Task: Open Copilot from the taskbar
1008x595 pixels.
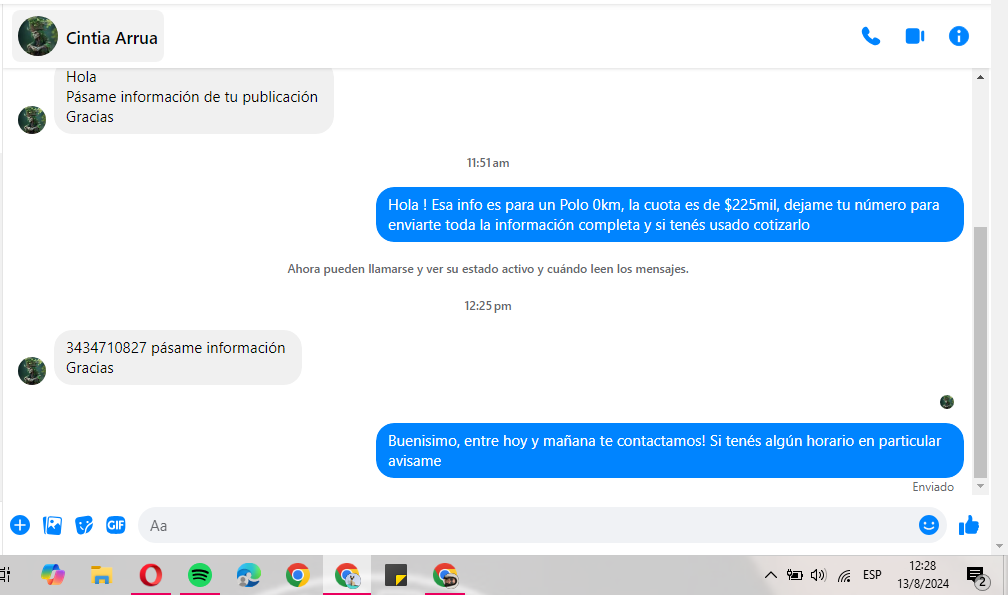Action: click(x=53, y=574)
